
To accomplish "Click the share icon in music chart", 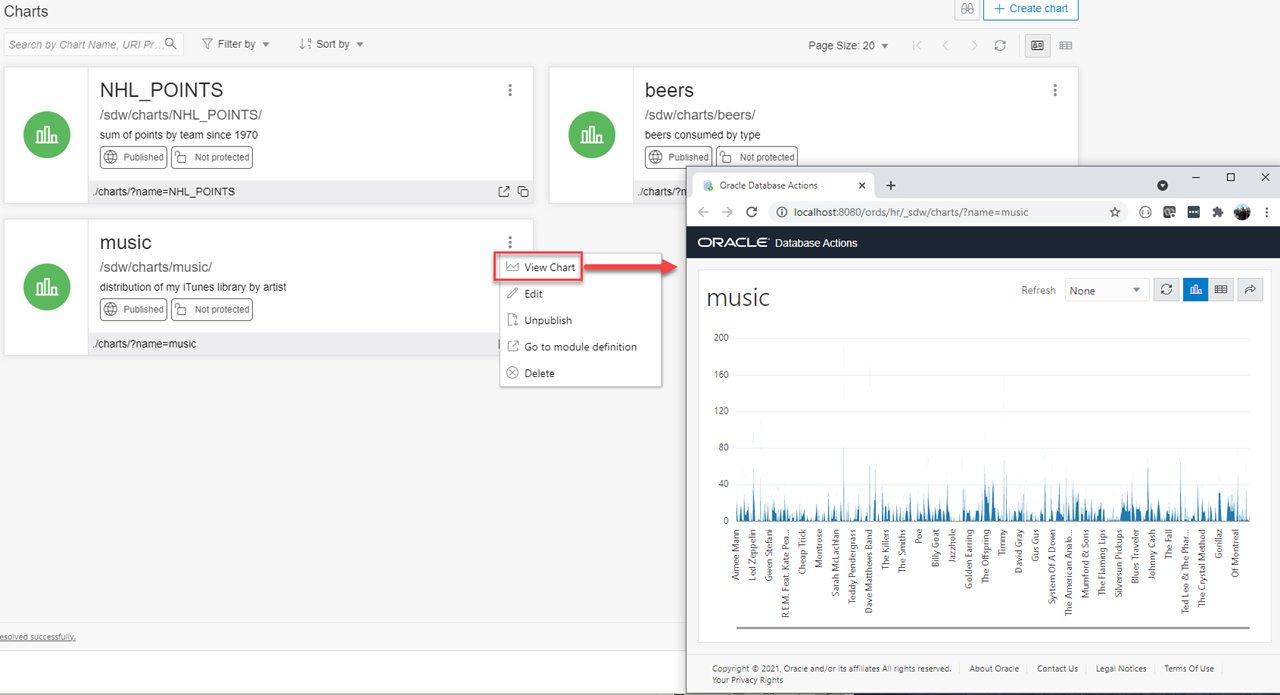I will pyautogui.click(x=1250, y=289).
